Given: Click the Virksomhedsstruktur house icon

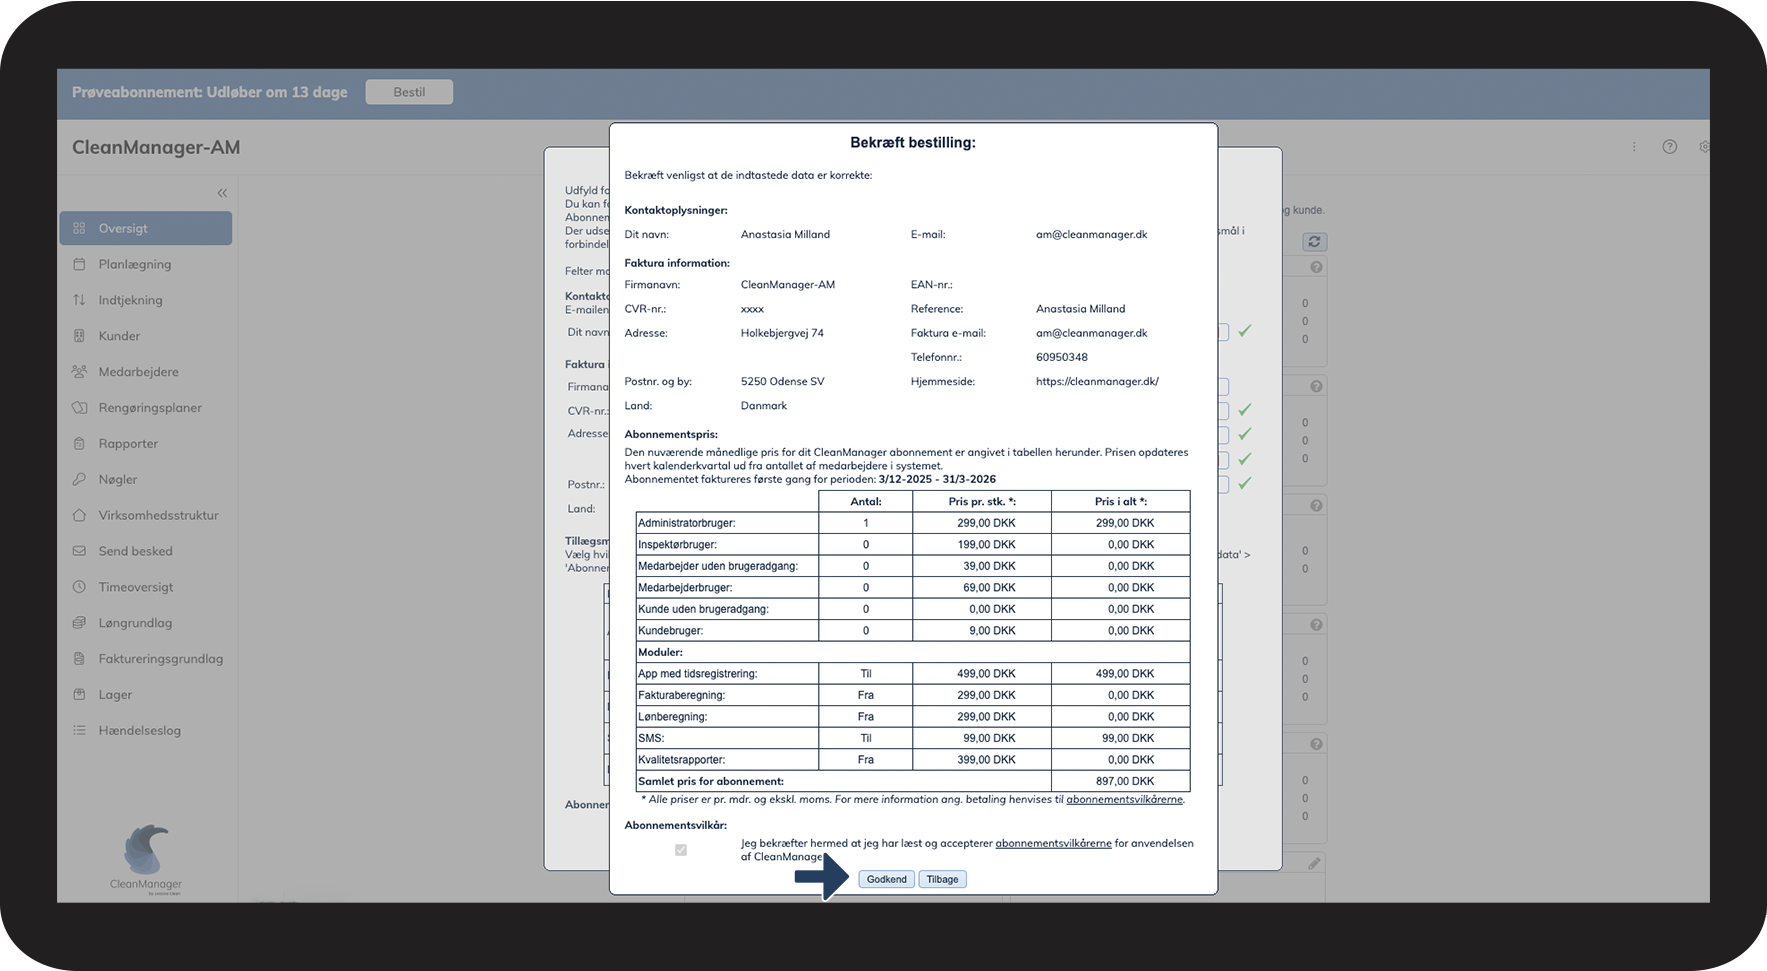Looking at the screenshot, I should point(79,515).
